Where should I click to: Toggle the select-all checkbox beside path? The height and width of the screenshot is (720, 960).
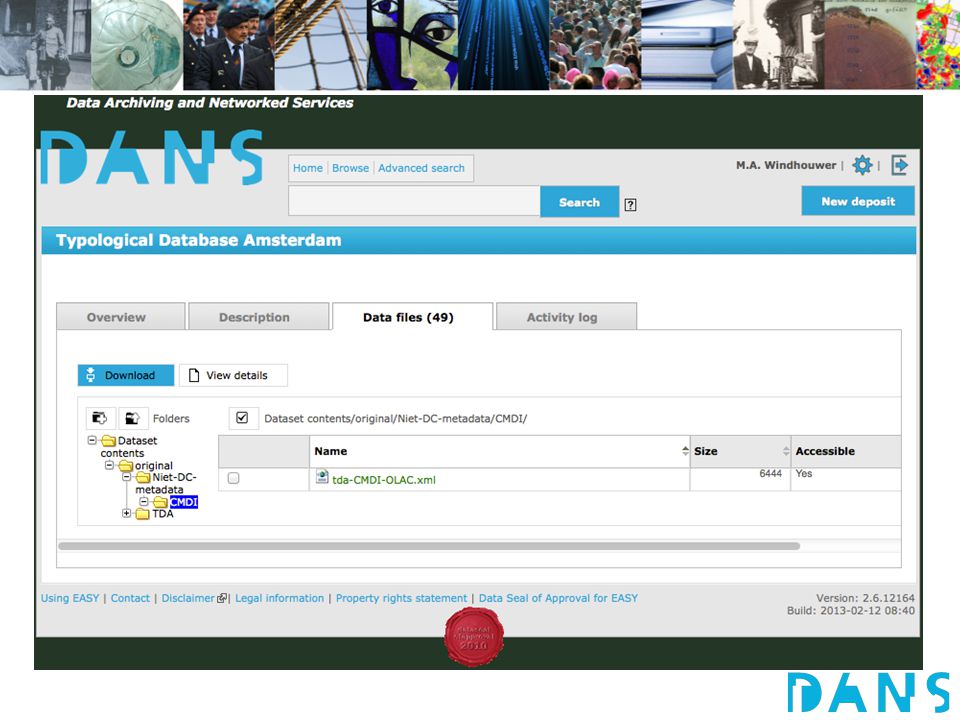[x=242, y=418]
